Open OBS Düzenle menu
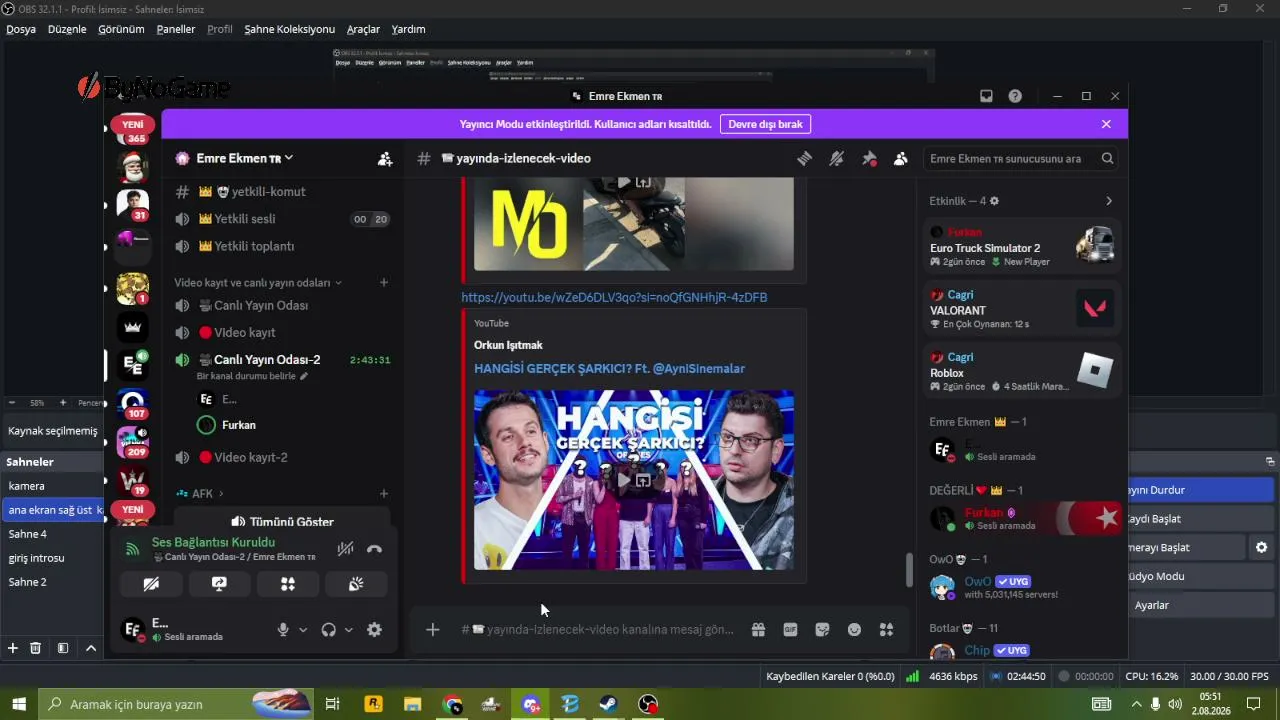This screenshot has width=1280, height=720. (x=67, y=29)
